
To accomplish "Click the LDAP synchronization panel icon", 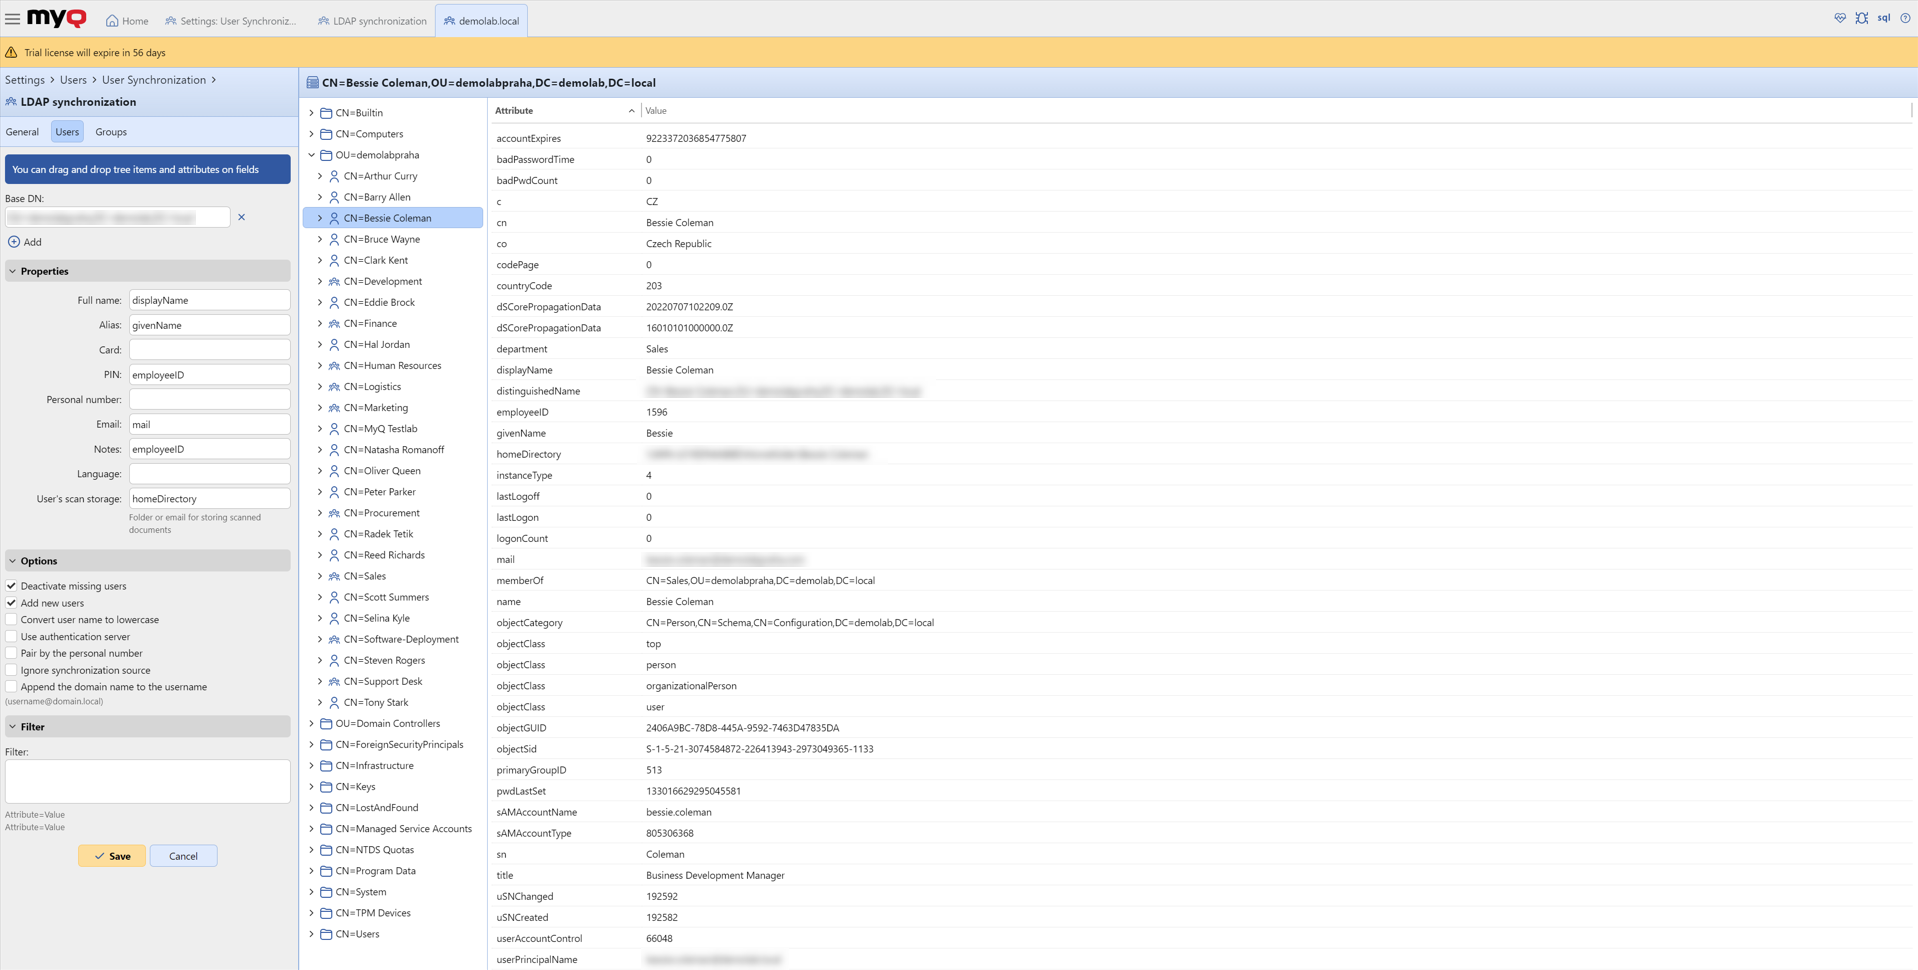I will coord(11,102).
